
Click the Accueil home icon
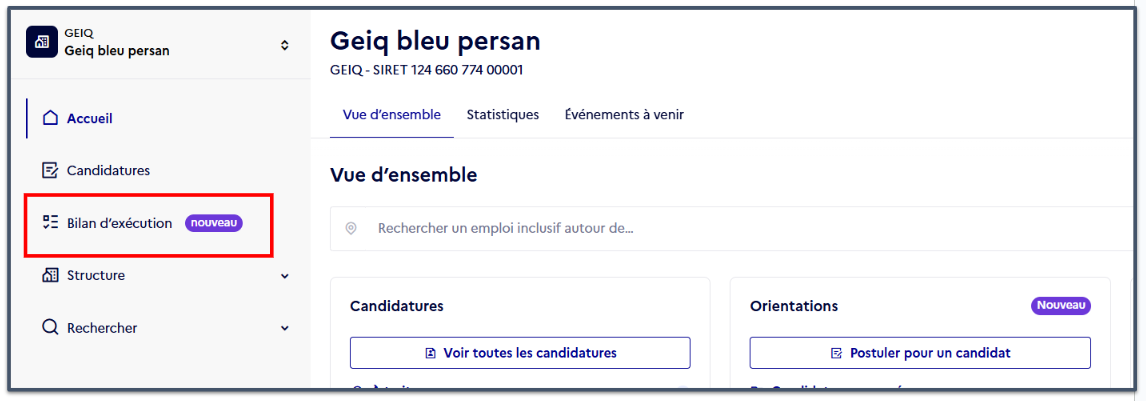pos(50,118)
